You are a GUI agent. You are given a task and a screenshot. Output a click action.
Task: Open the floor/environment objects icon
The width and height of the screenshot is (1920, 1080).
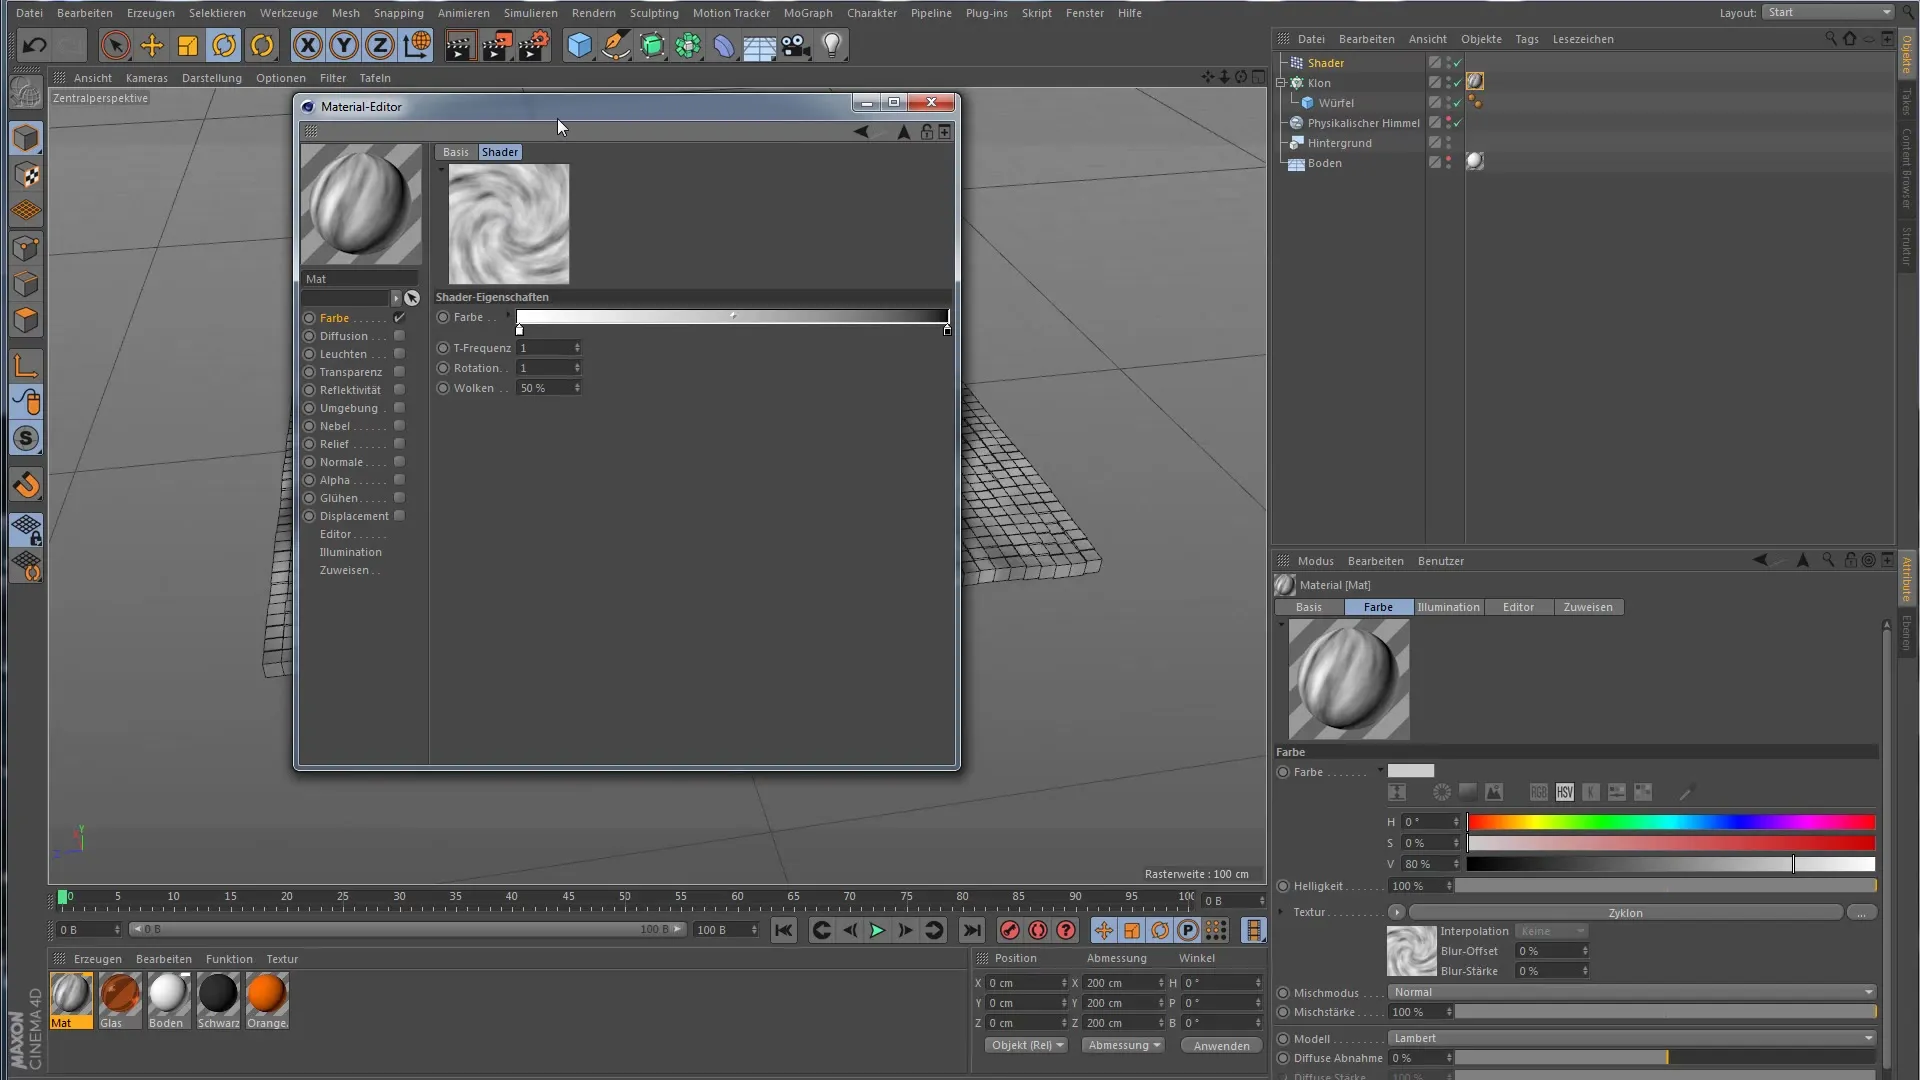pyautogui.click(x=760, y=45)
